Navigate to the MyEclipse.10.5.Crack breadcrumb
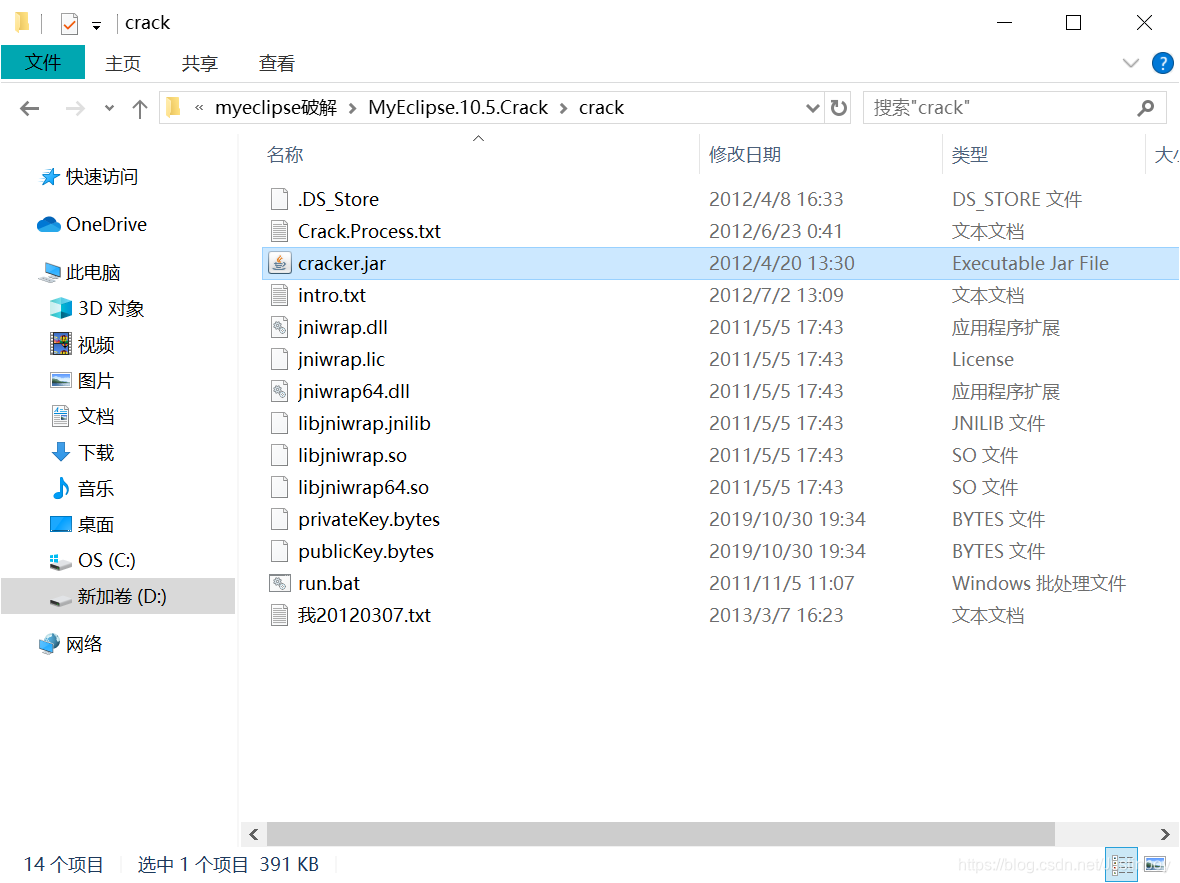Image resolution: width=1180 pixels, height=883 pixels. tap(458, 108)
